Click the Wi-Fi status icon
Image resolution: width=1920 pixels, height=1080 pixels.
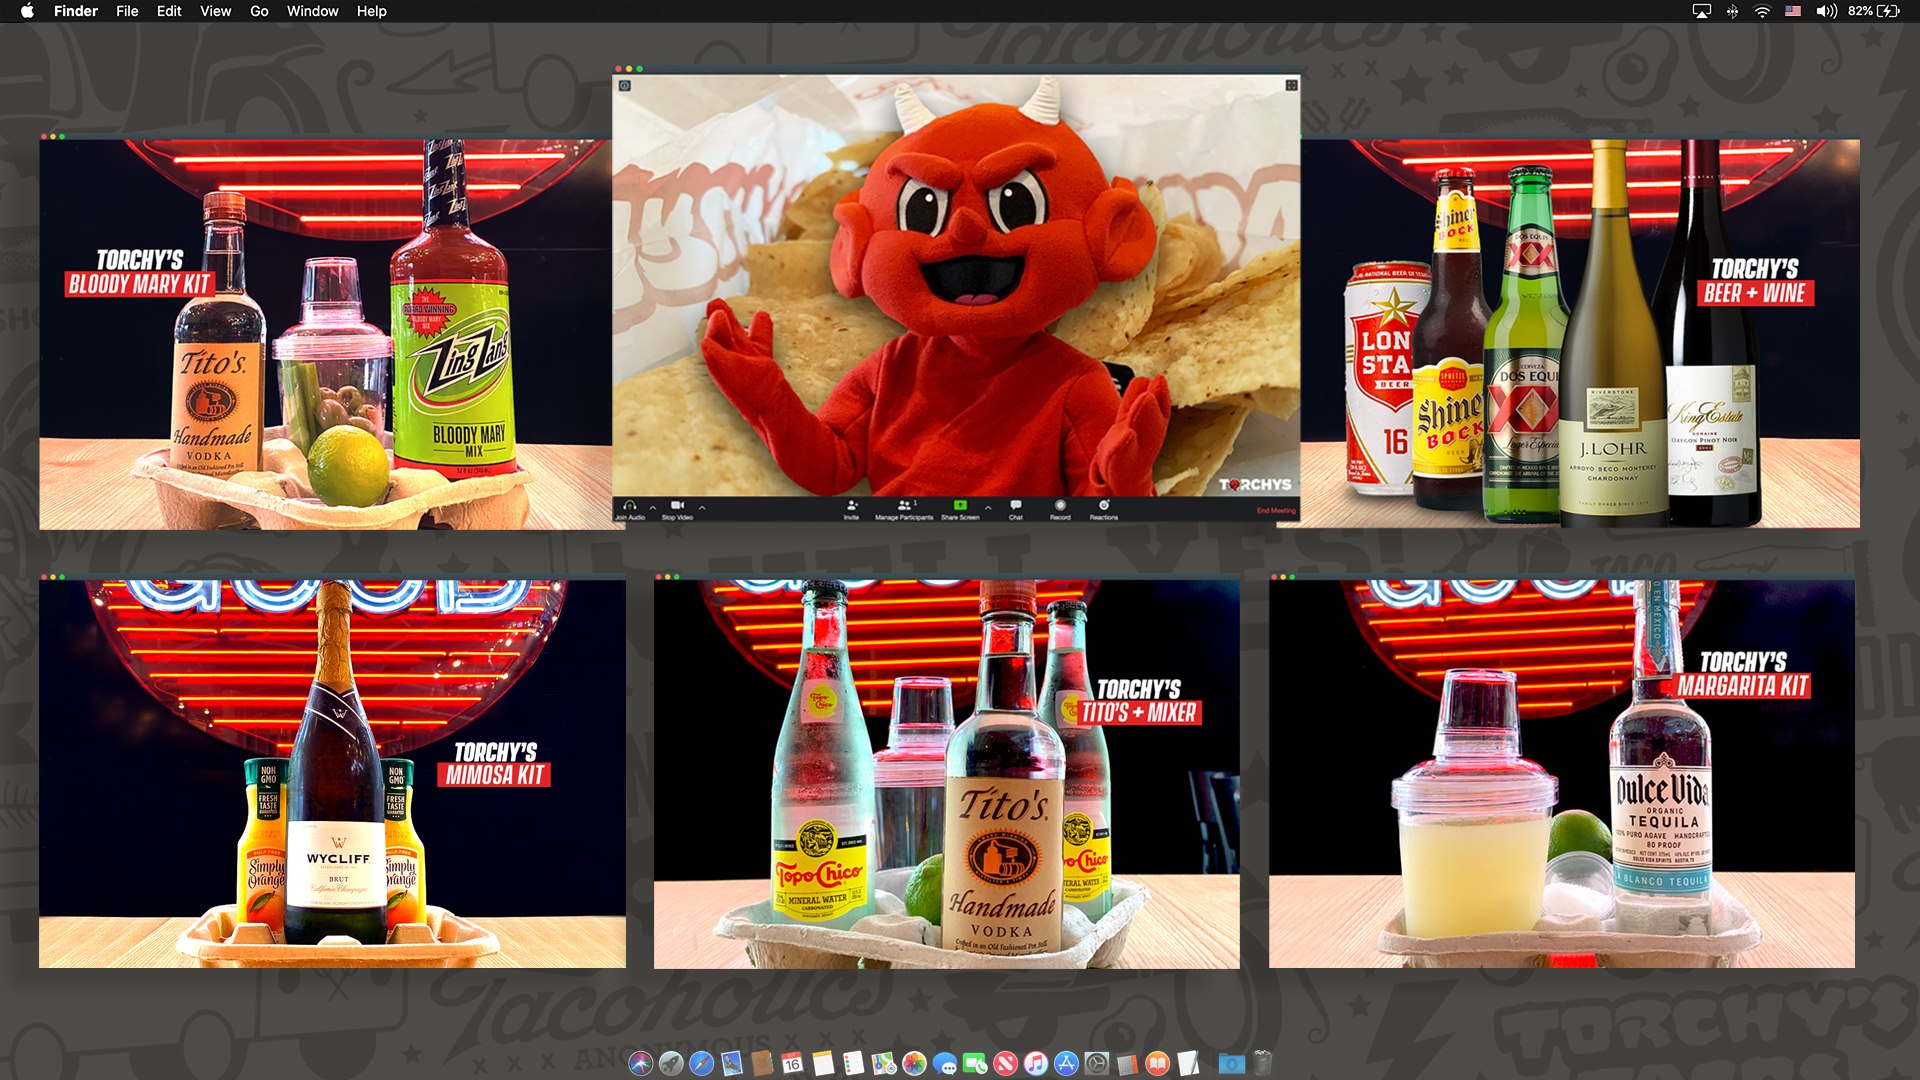click(x=1762, y=11)
